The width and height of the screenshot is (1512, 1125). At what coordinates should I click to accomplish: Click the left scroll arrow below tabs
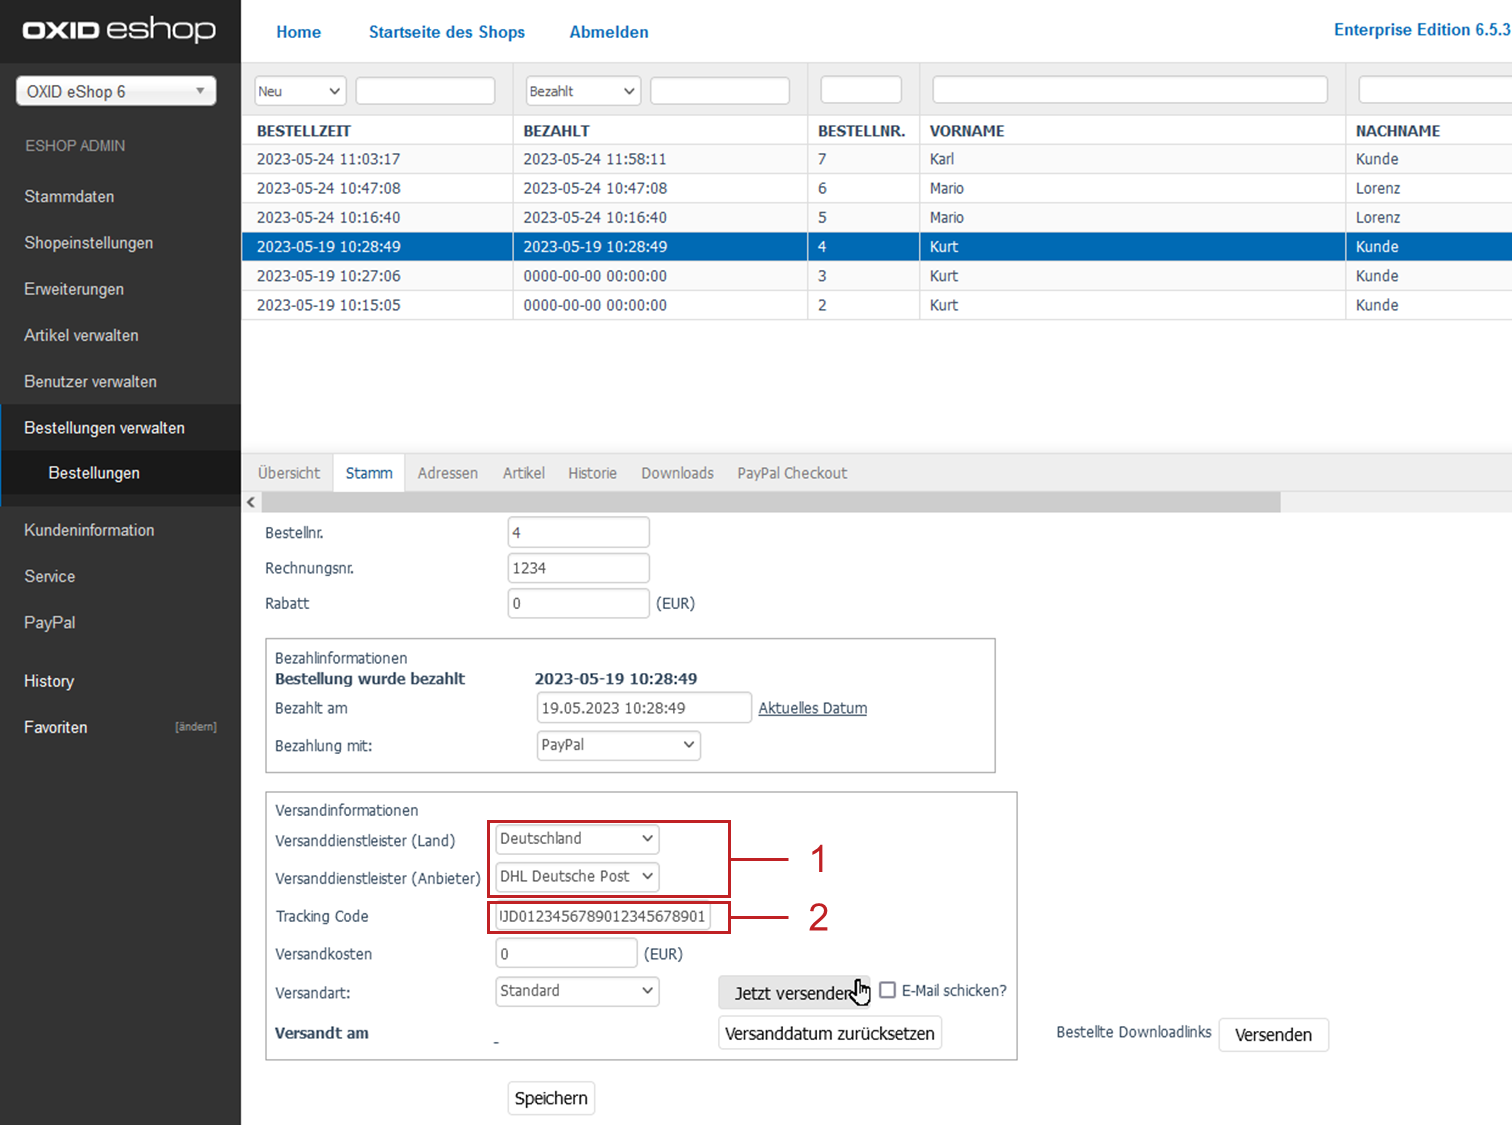(x=251, y=502)
